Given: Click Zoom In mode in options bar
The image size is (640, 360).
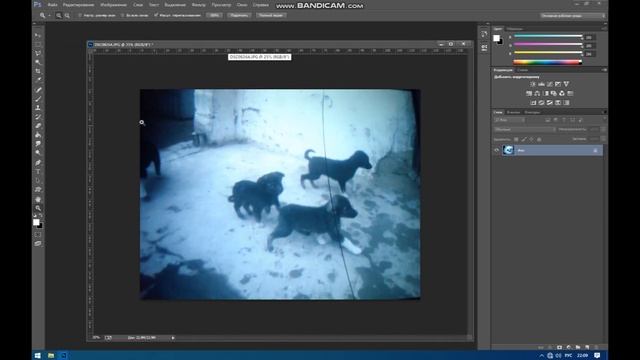Looking at the screenshot, I should click(59, 16).
